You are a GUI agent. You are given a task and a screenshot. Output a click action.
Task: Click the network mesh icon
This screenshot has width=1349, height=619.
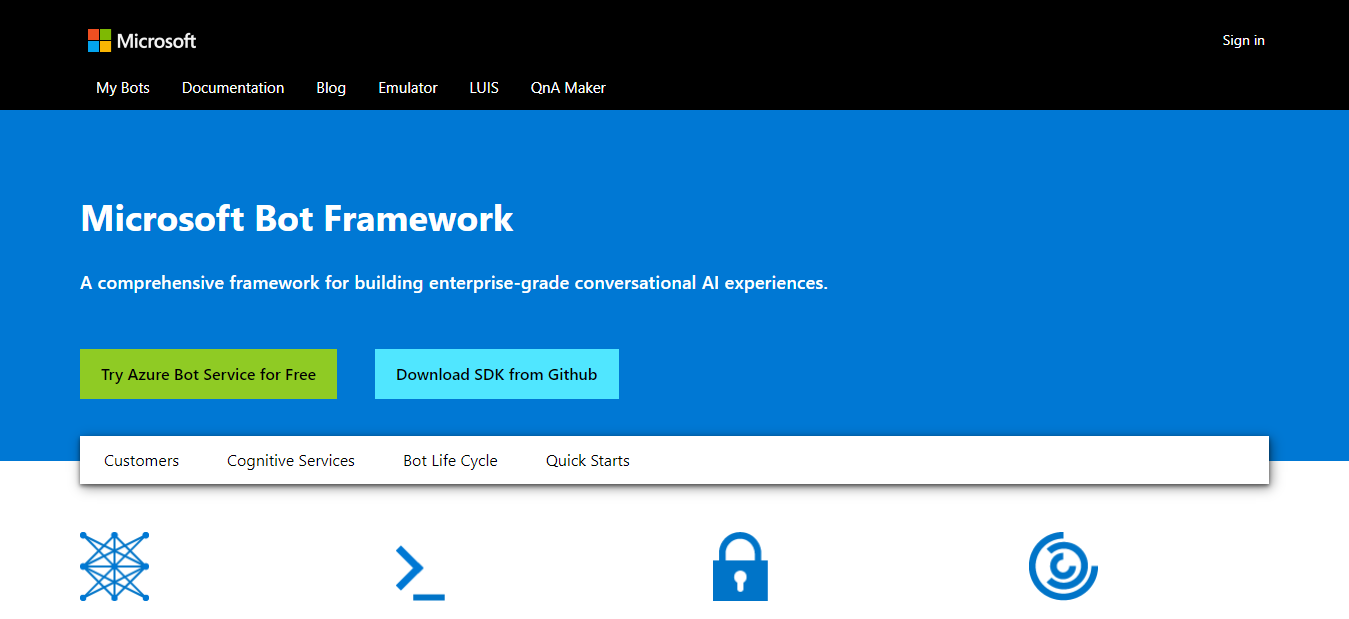coord(114,566)
